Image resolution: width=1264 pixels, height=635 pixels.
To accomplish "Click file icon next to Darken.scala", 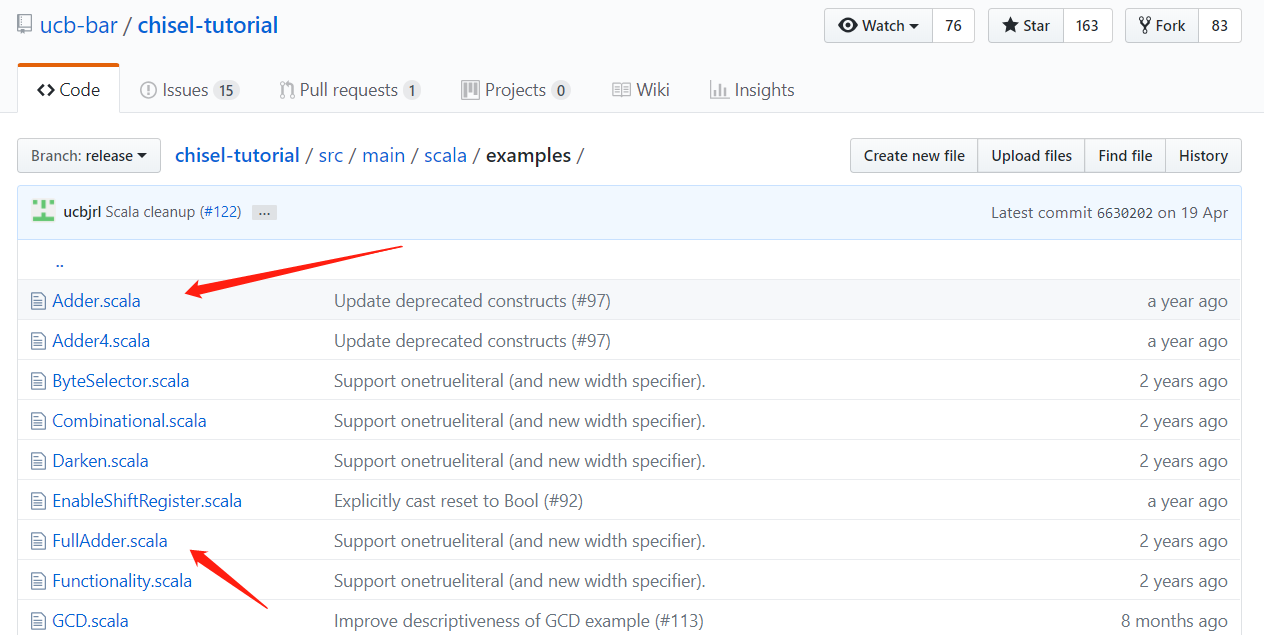I will point(38,461).
